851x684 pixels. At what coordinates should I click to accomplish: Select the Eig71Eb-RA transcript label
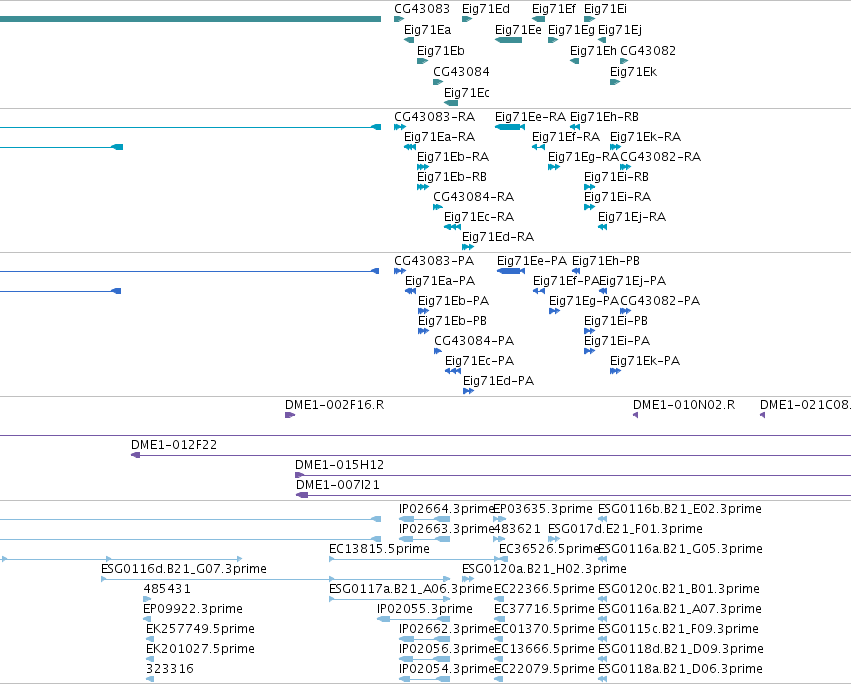point(453,157)
